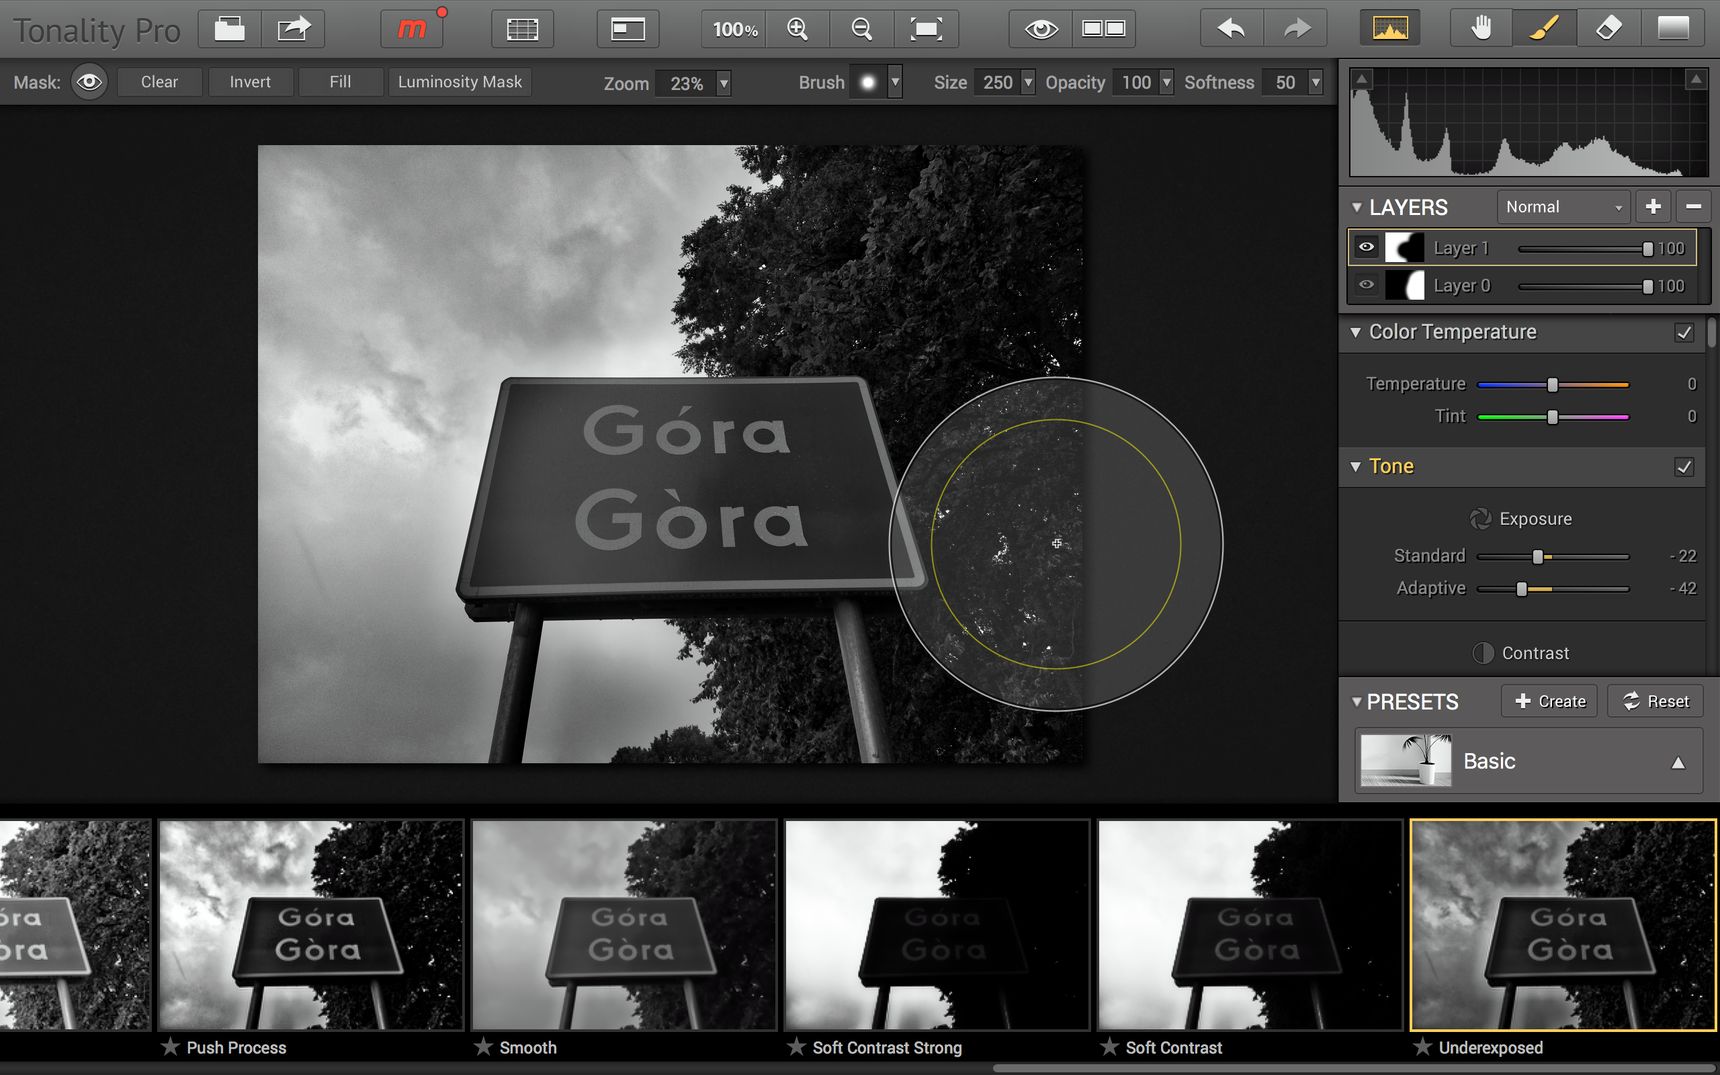
Task: Favorite the Push Process preset star
Action: (x=170, y=1047)
